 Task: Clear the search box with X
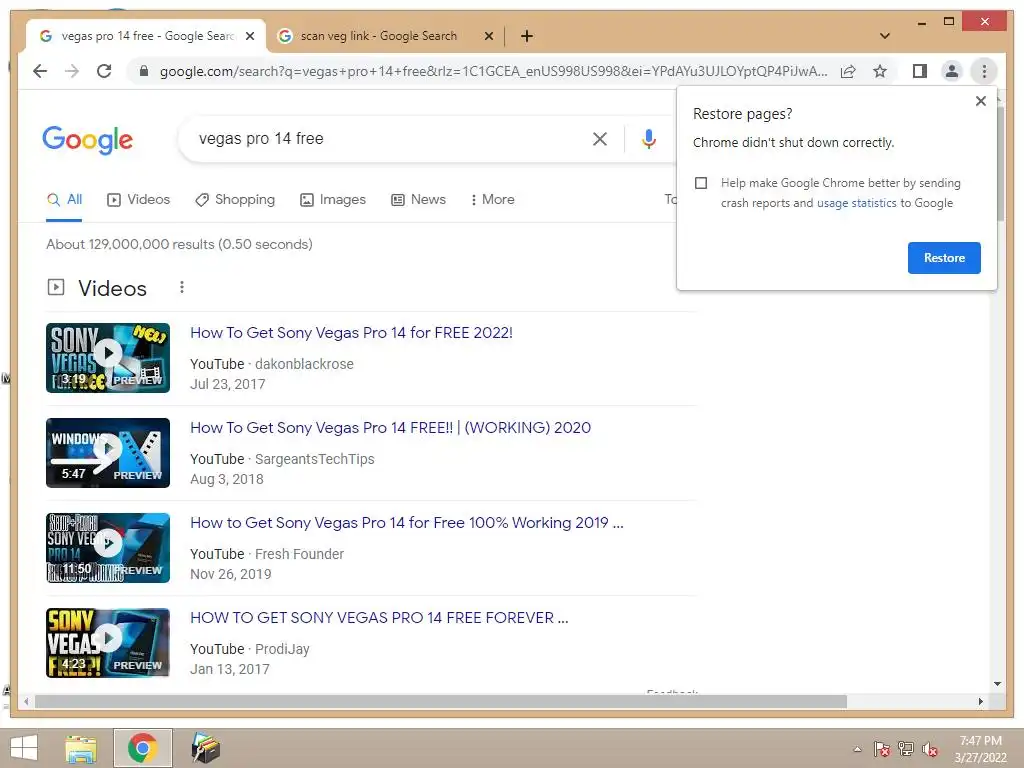(600, 138)
